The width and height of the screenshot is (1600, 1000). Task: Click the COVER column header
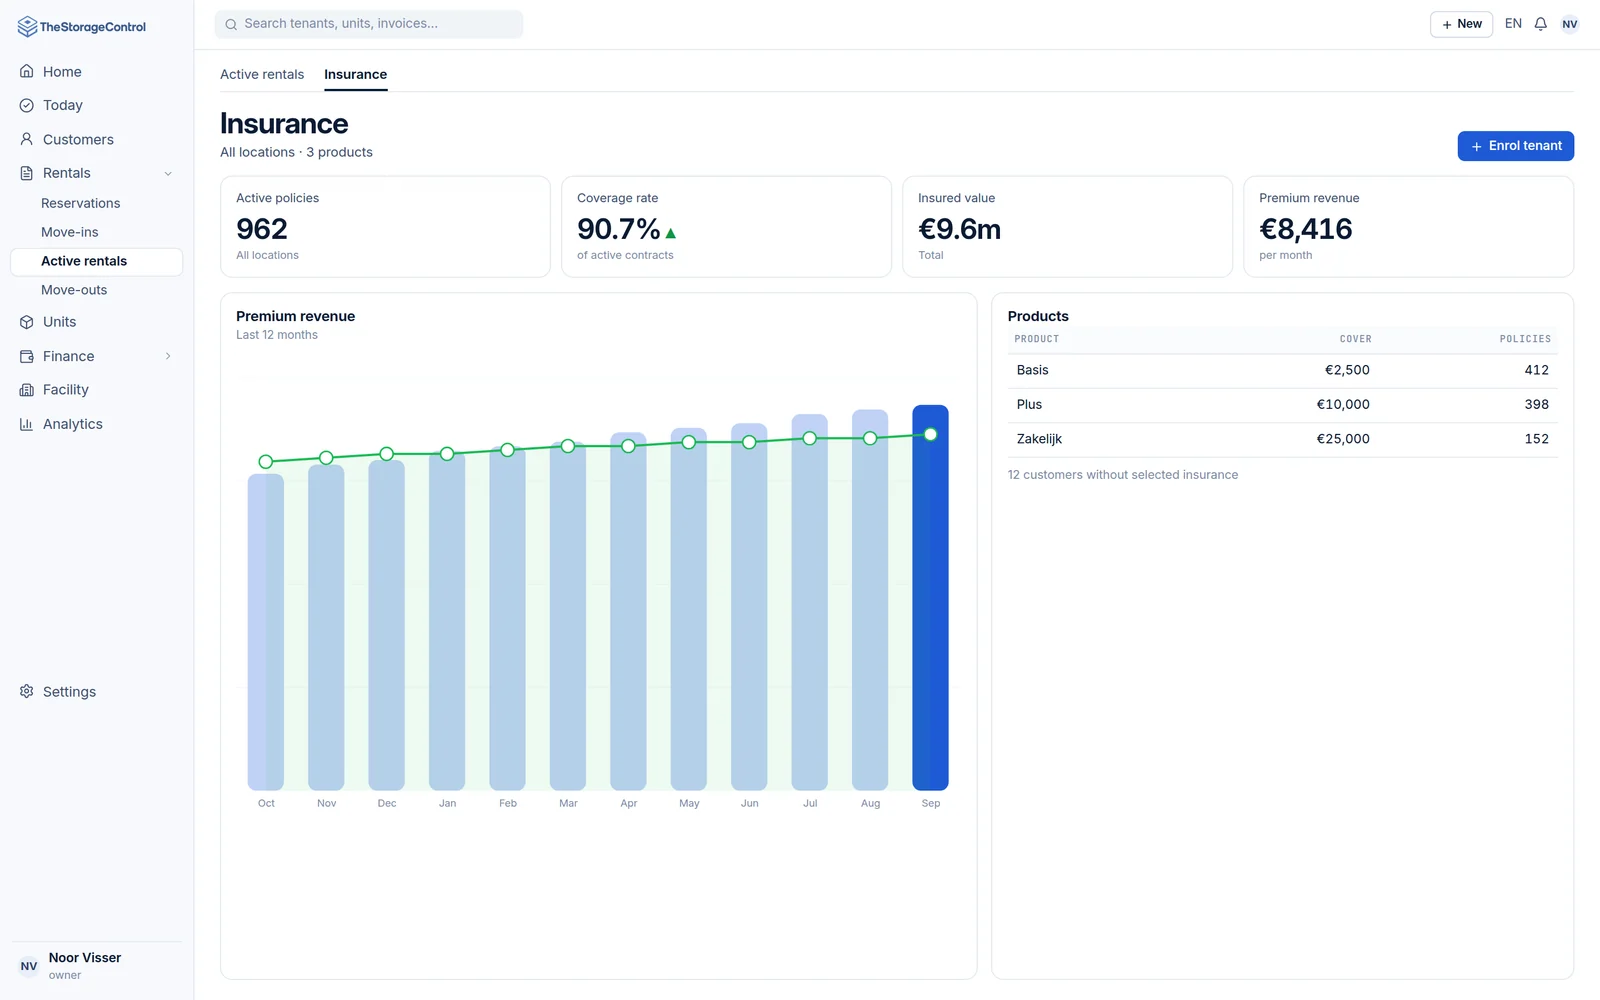(x=1355, y=339)
